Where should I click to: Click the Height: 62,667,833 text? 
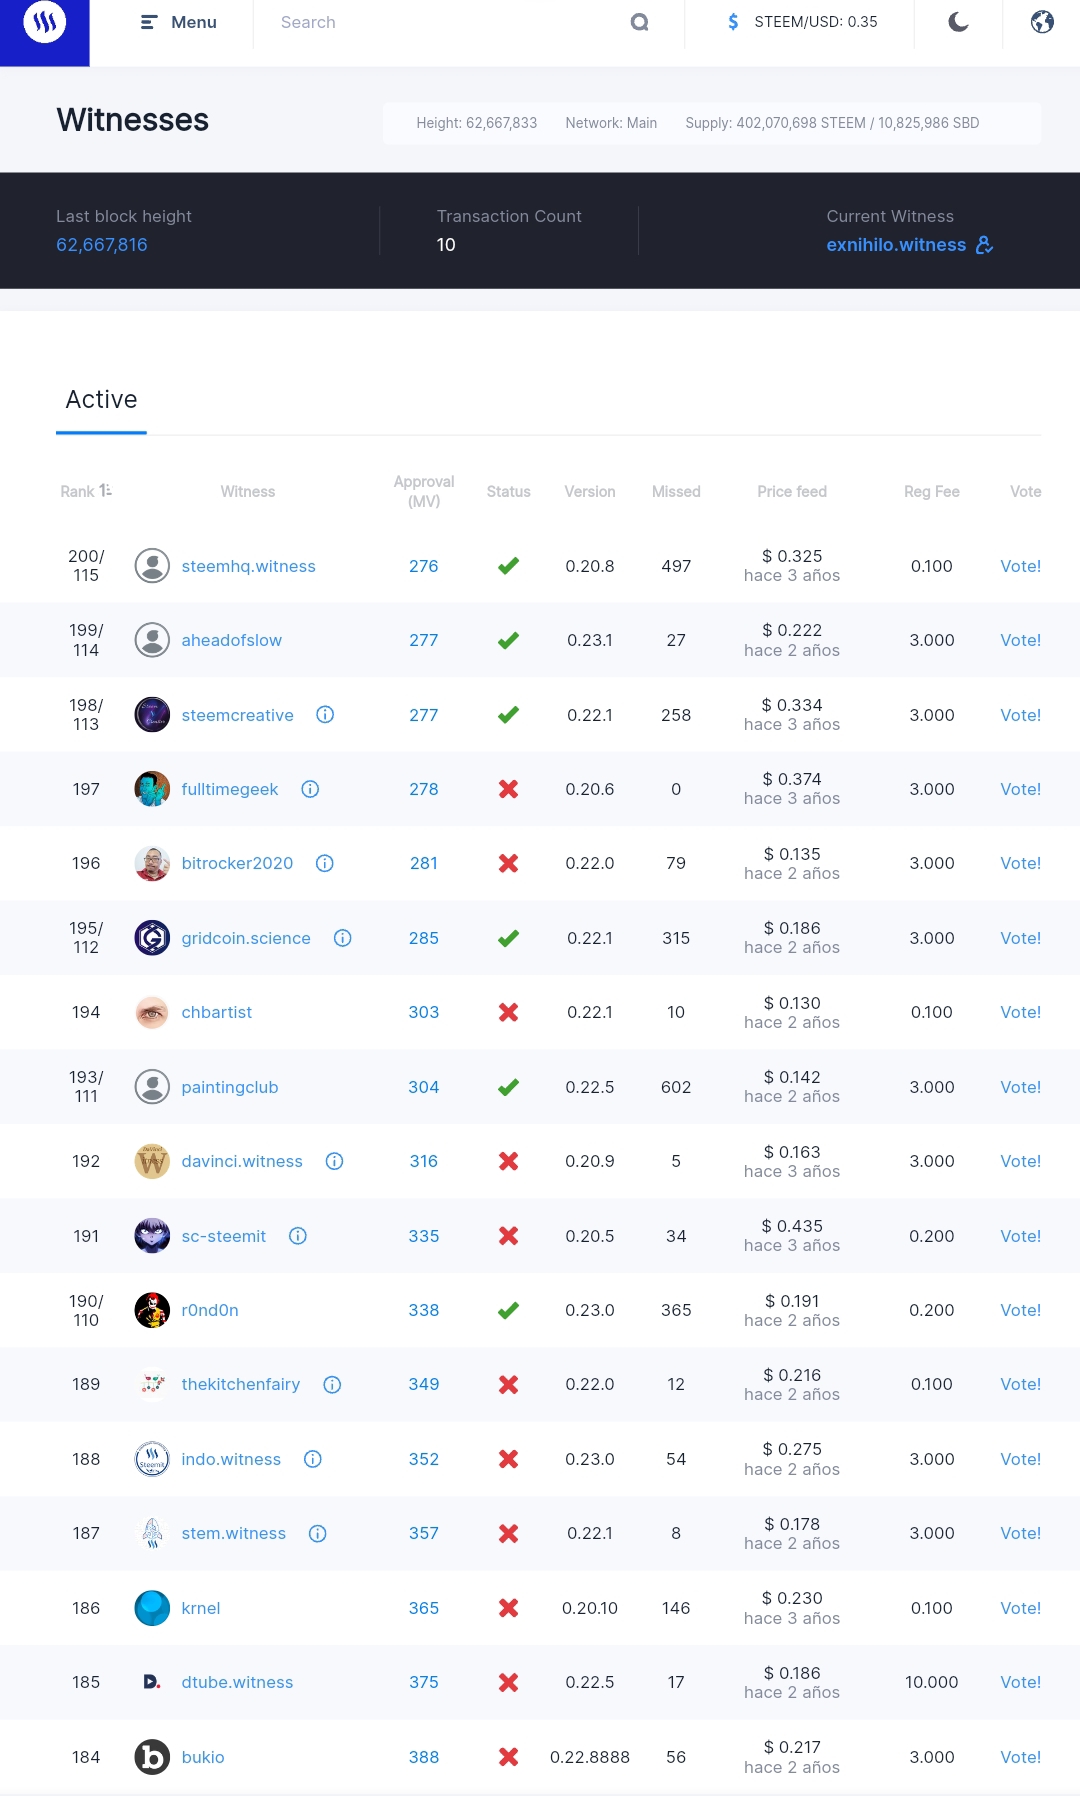(477, 123)
